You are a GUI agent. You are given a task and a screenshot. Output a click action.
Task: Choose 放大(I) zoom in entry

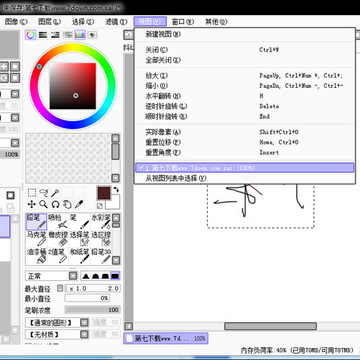[245, 76]
